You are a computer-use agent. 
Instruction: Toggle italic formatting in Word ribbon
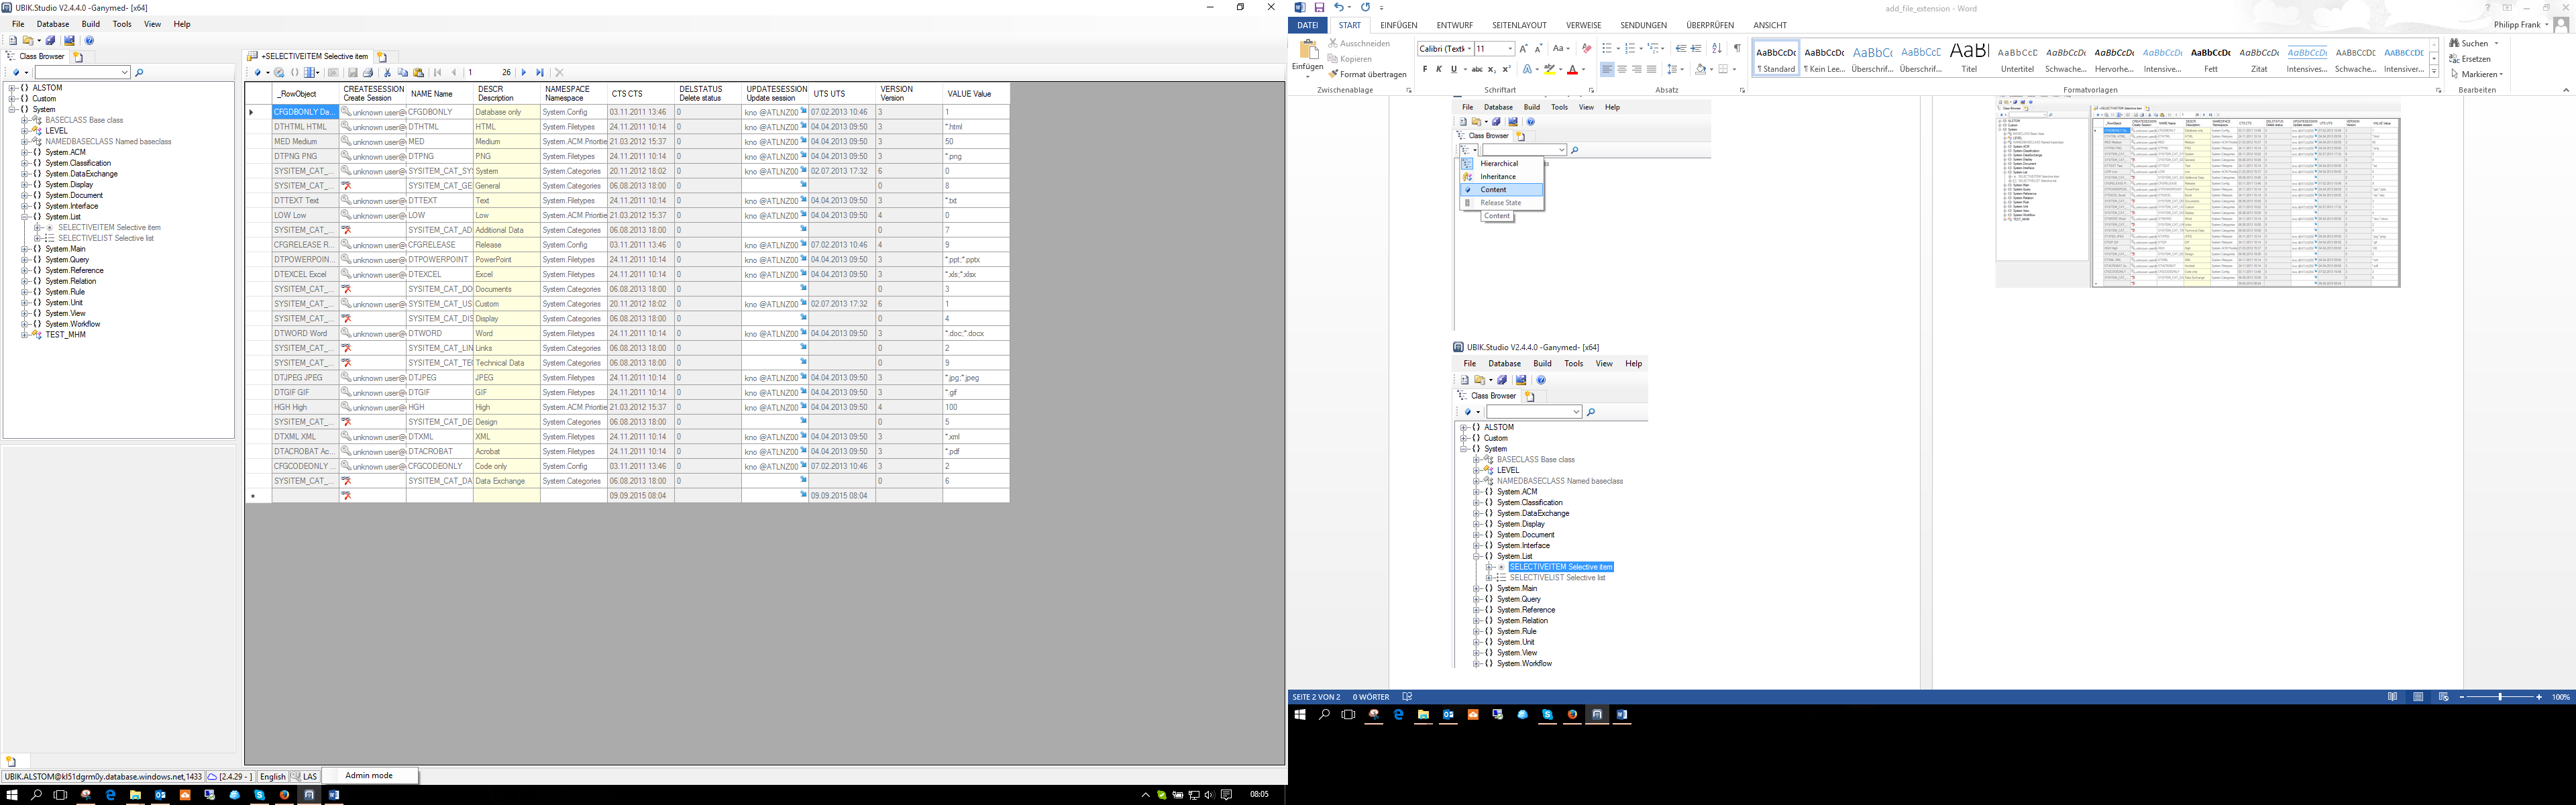1439,69
